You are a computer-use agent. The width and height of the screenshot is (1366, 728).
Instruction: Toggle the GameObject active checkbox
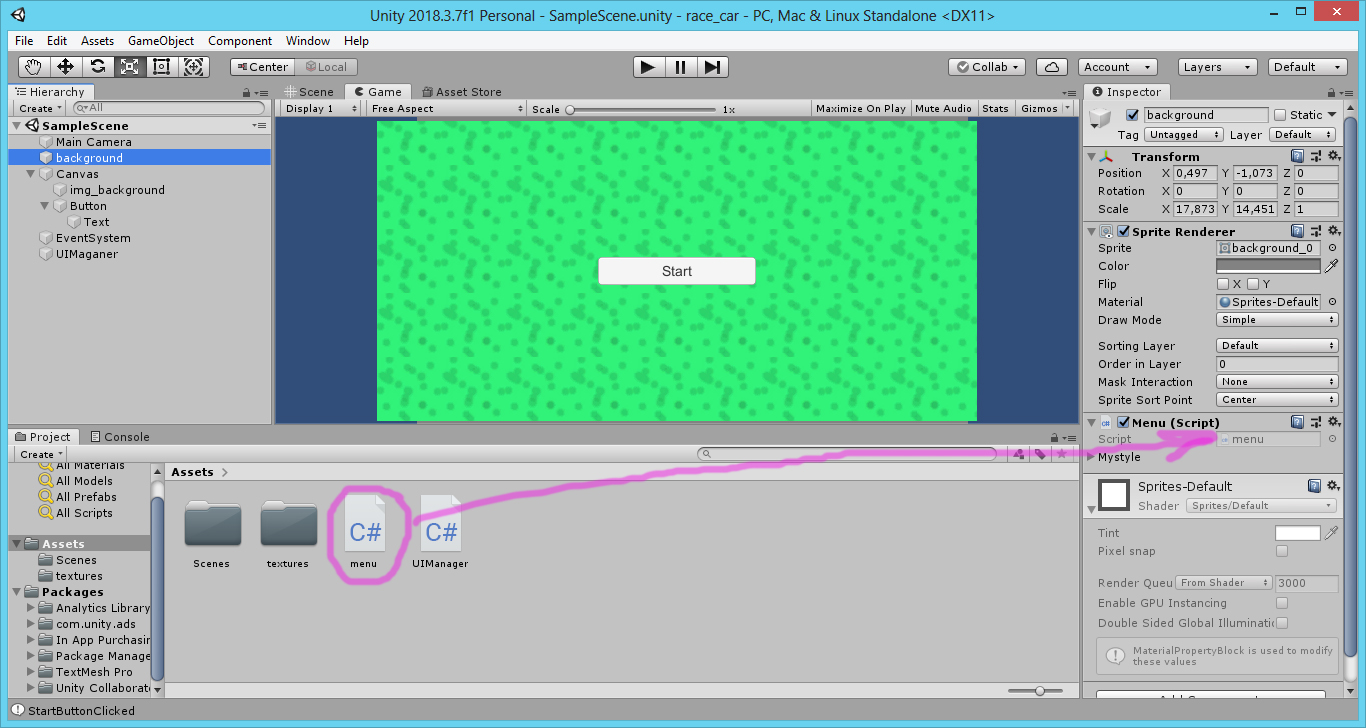pos(1133,115)
